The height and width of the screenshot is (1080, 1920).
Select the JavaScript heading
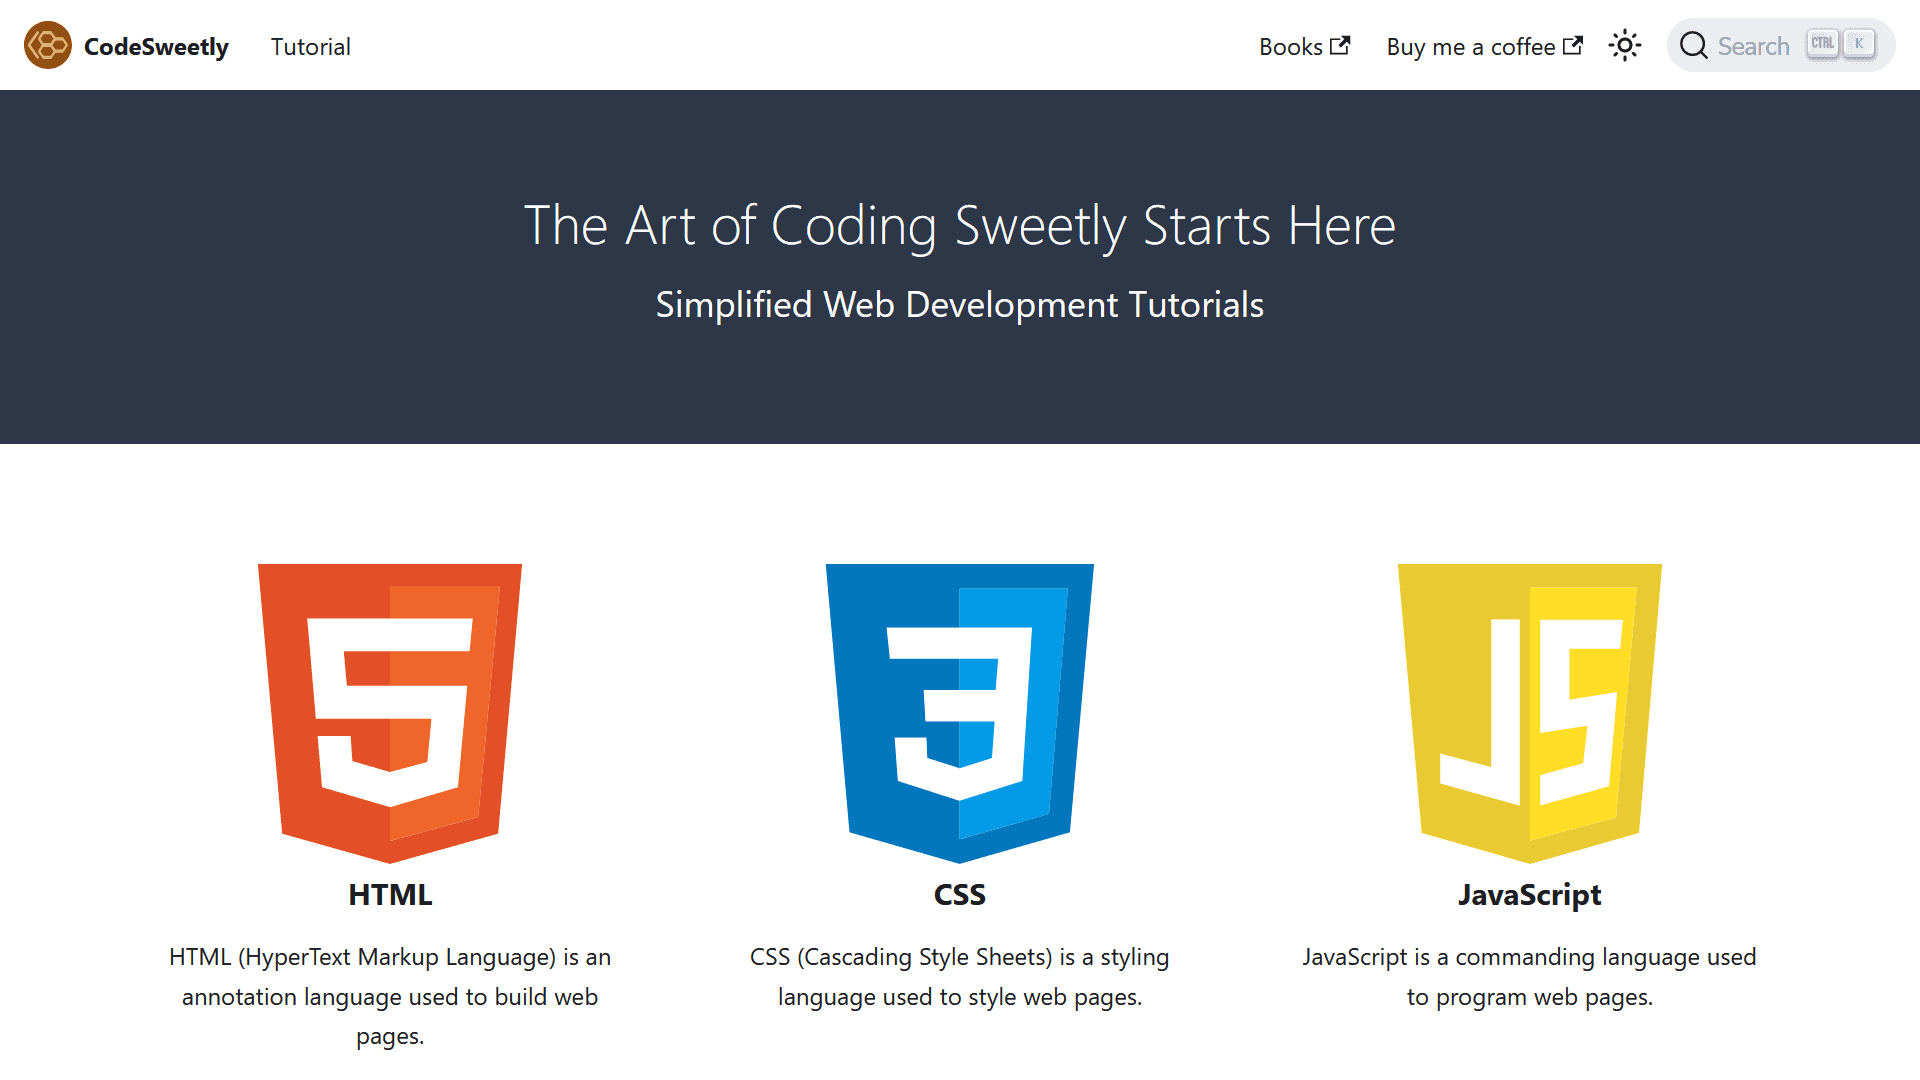point(1530,895)
